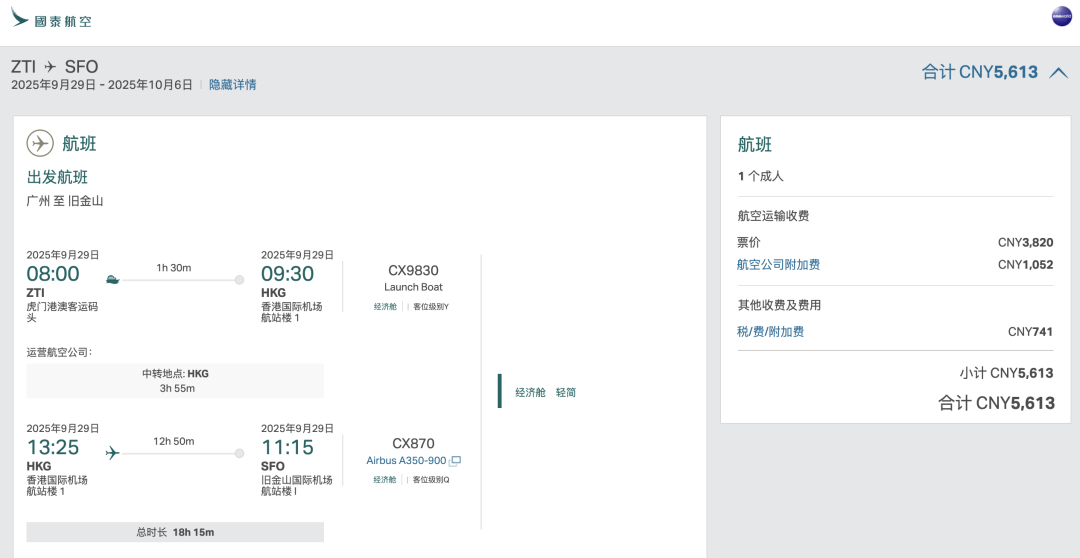Click the CNY1,052 surcharge amount

point(1025,265)
